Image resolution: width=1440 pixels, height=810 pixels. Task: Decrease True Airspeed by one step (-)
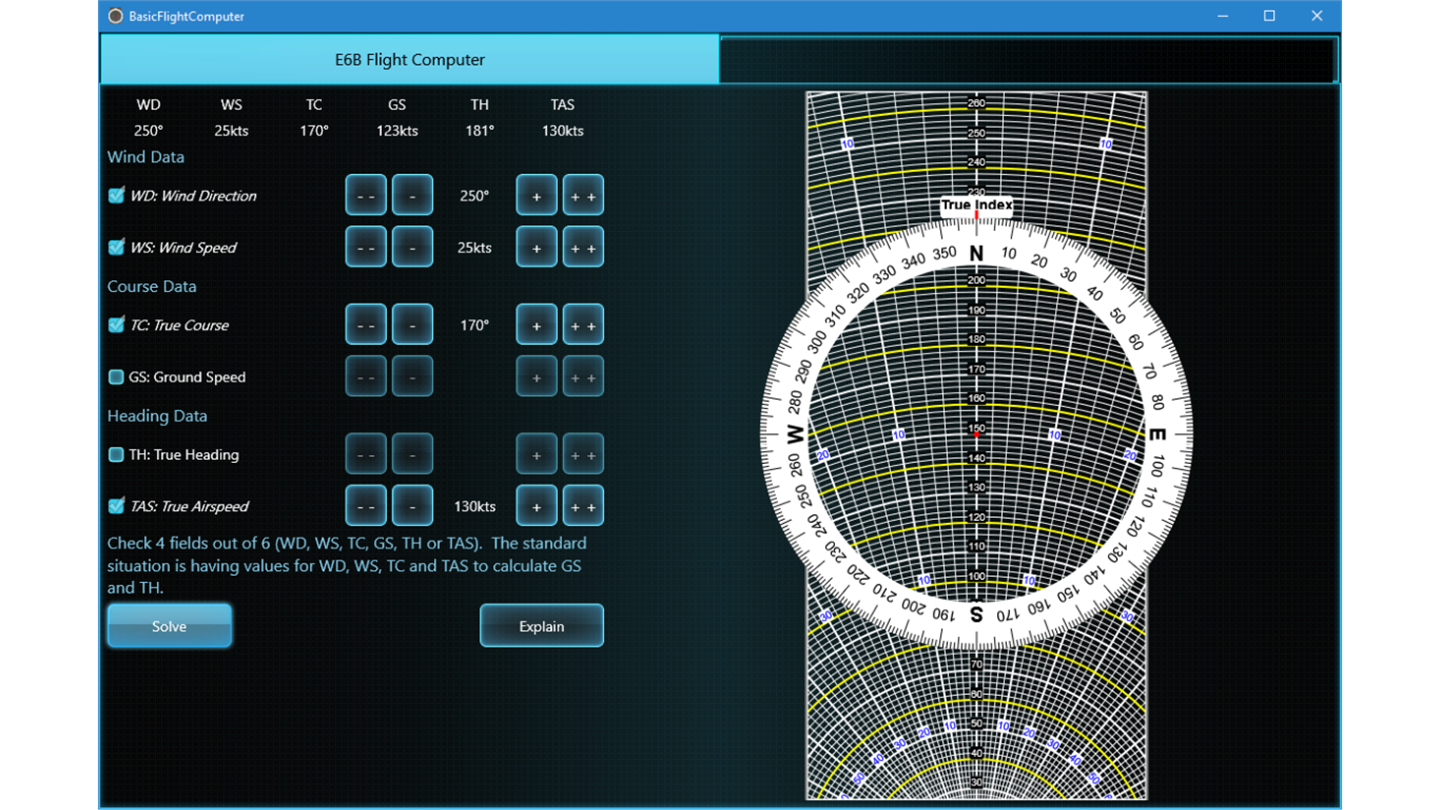412,506
